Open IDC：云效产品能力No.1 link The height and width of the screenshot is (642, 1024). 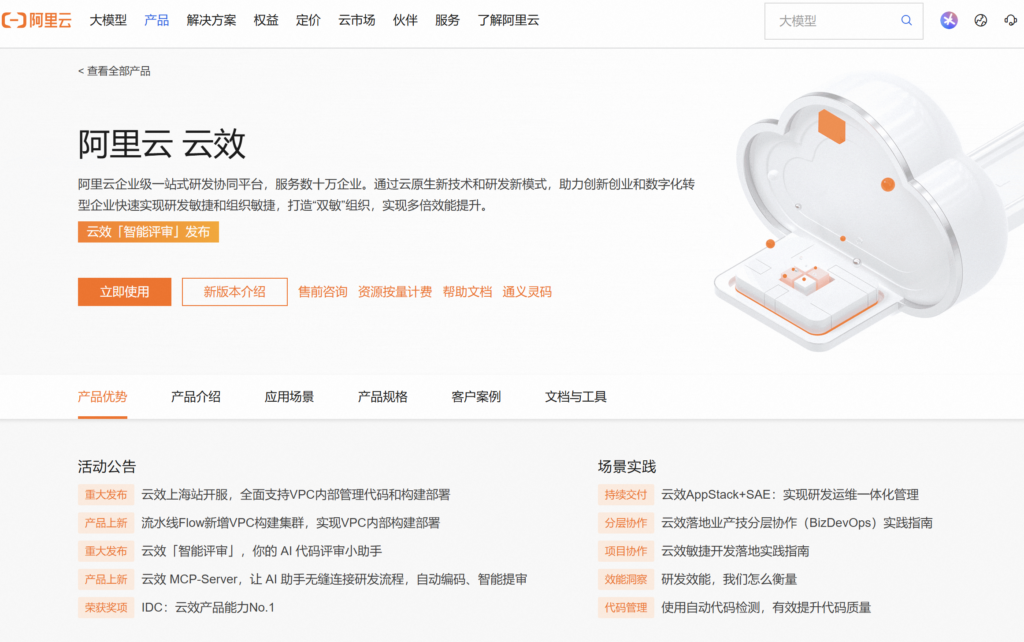(x=208, y=607)
